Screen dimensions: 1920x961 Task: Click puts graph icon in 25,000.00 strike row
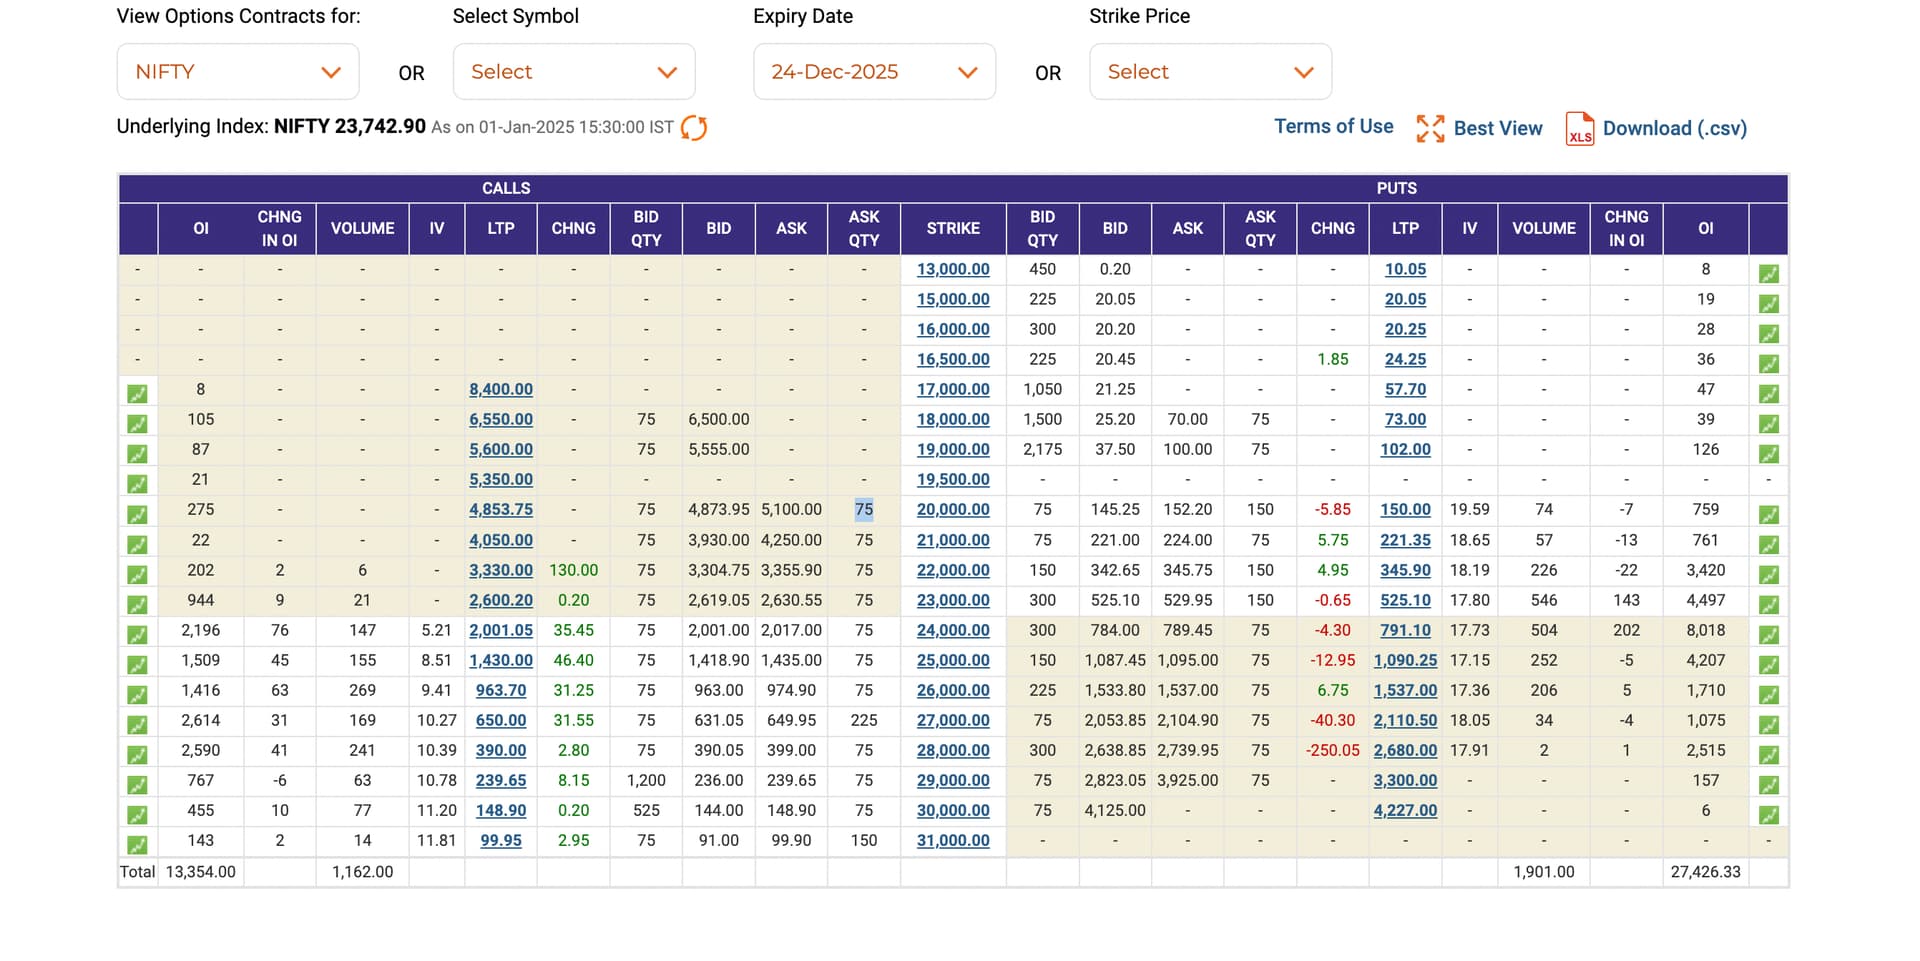(1768, 665)
